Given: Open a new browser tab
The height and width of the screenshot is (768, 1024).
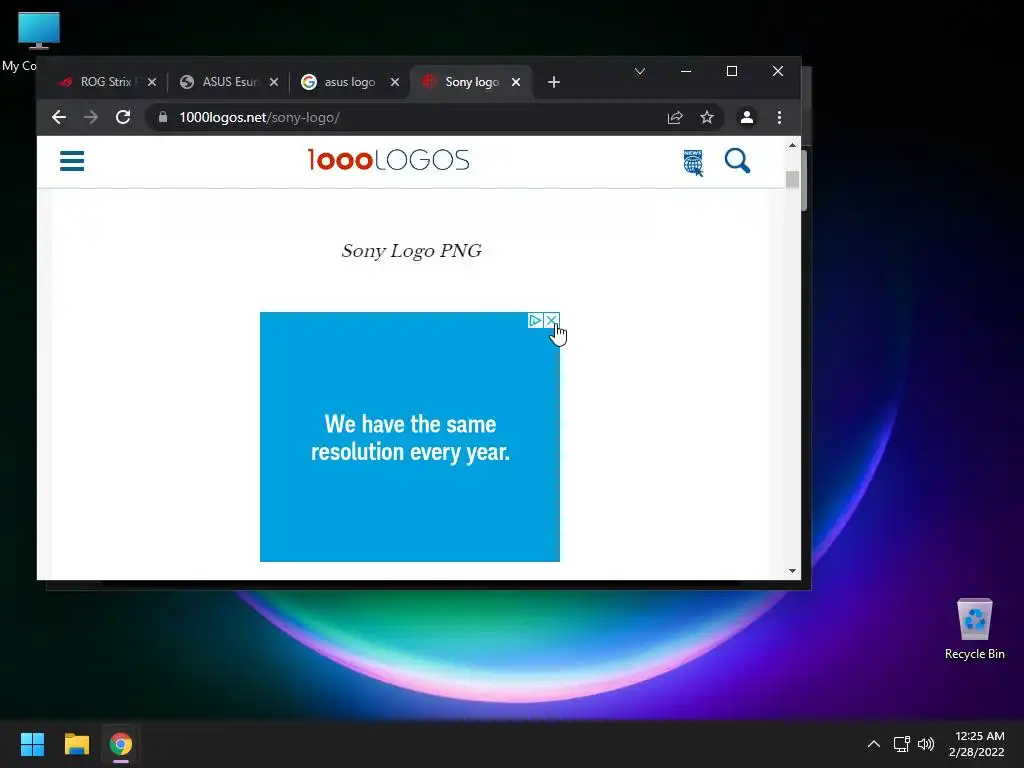Looking at the screenshot, I should coord(554,82).
